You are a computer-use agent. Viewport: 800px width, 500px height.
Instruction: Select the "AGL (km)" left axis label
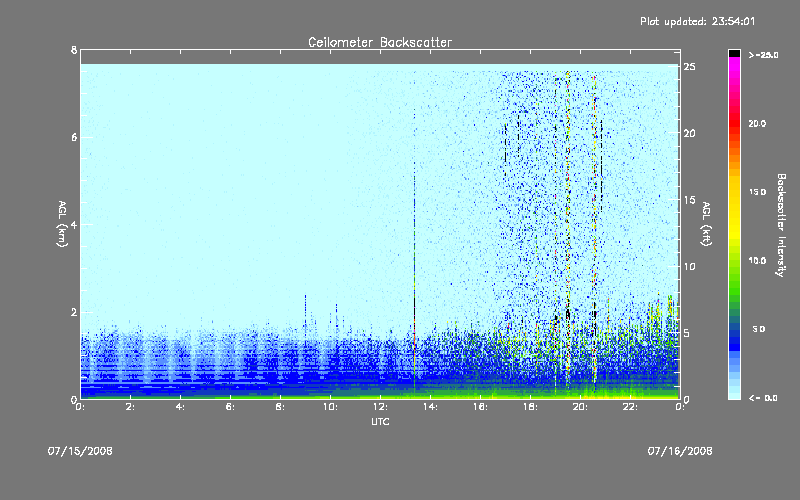coord(62,224)
